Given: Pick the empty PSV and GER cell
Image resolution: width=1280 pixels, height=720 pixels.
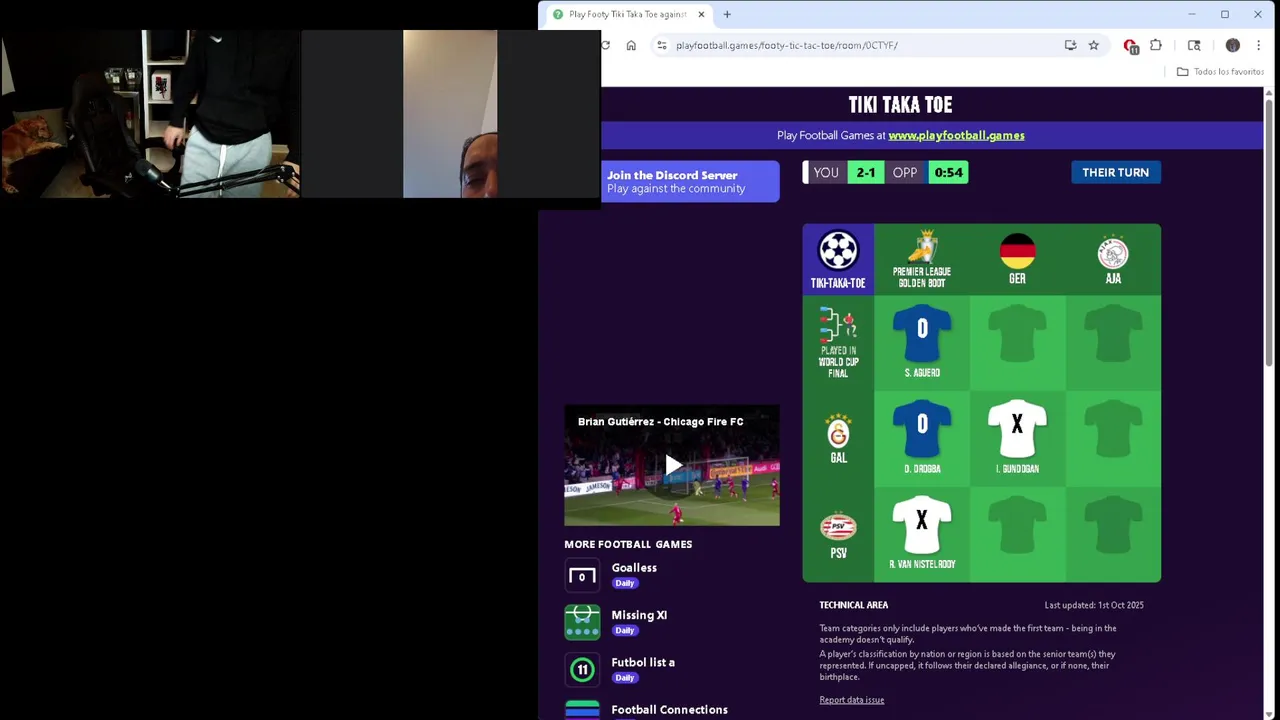Looking at the screenshot, I should (x=1017, y=534).
